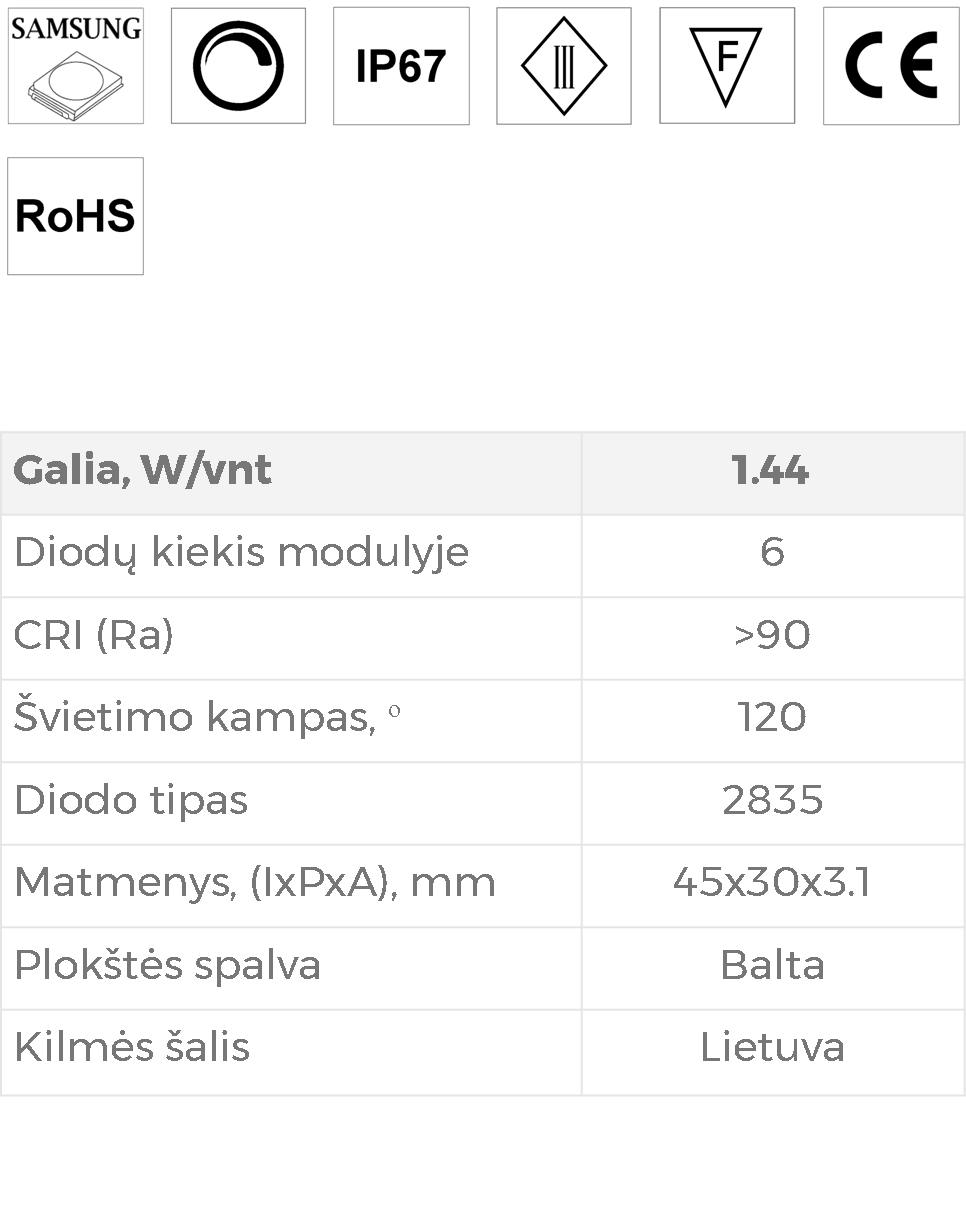
Task: Select the CE certification mark
Action: [891, 66]
